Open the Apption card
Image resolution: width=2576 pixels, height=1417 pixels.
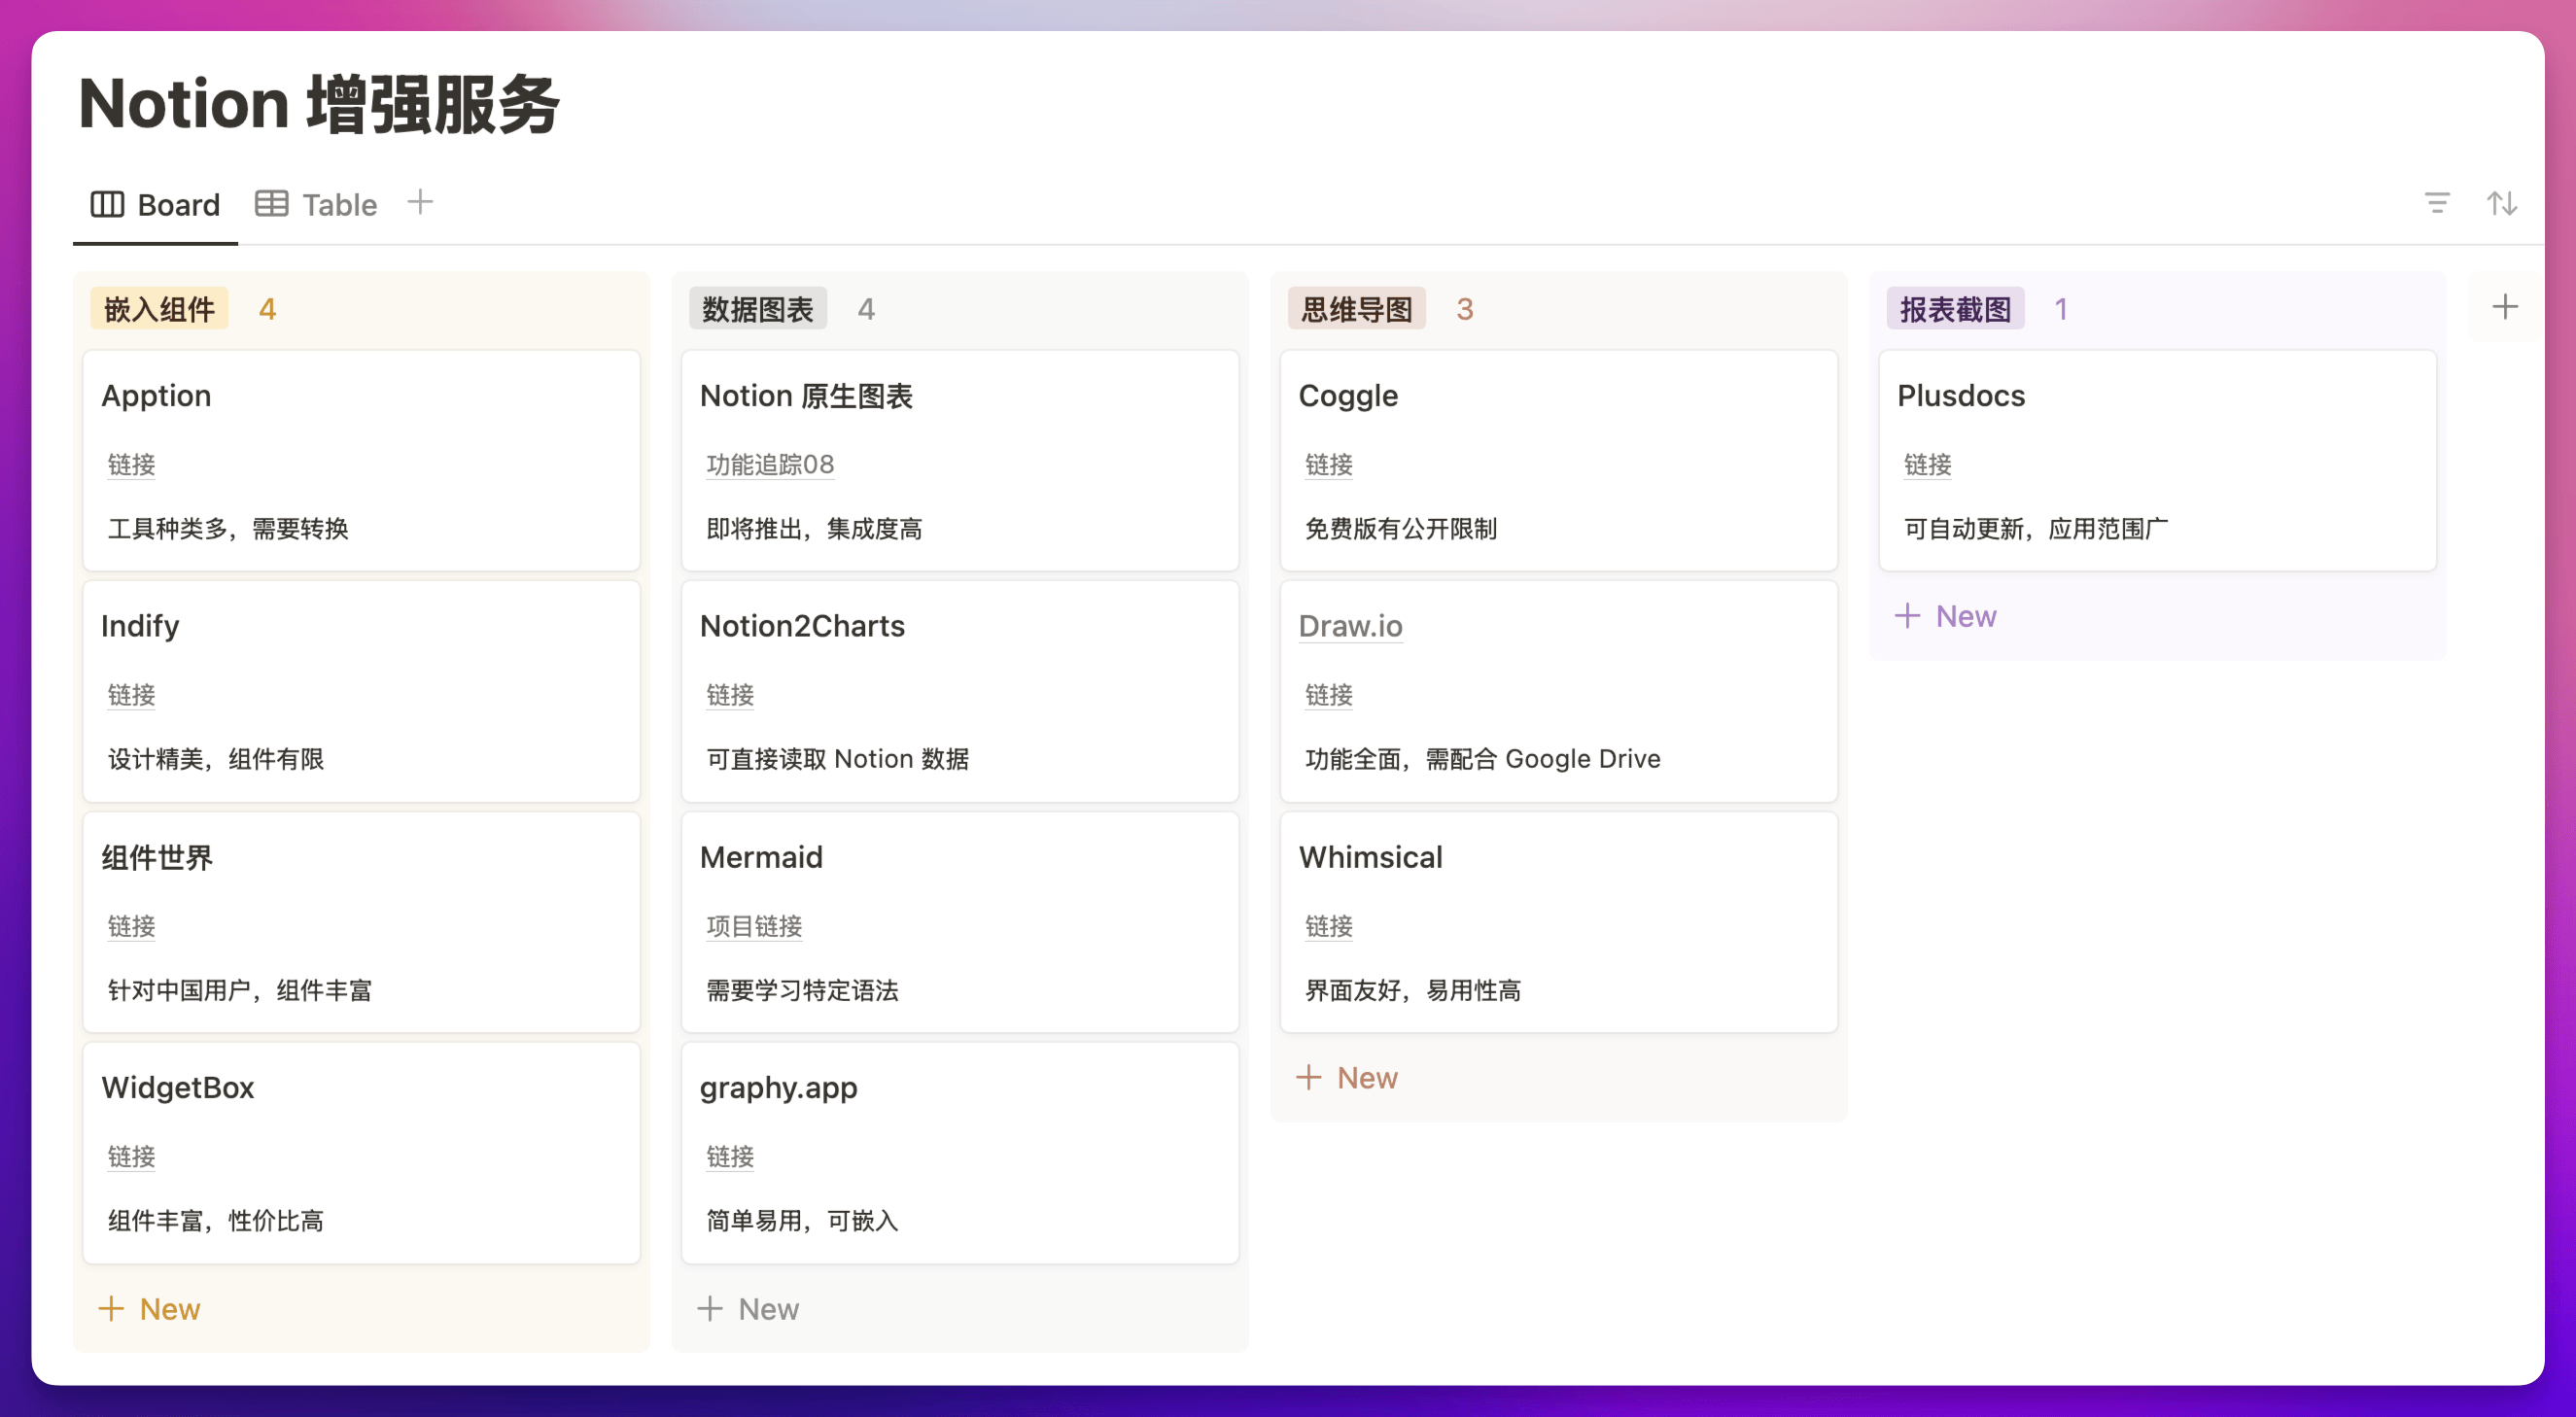361,460
